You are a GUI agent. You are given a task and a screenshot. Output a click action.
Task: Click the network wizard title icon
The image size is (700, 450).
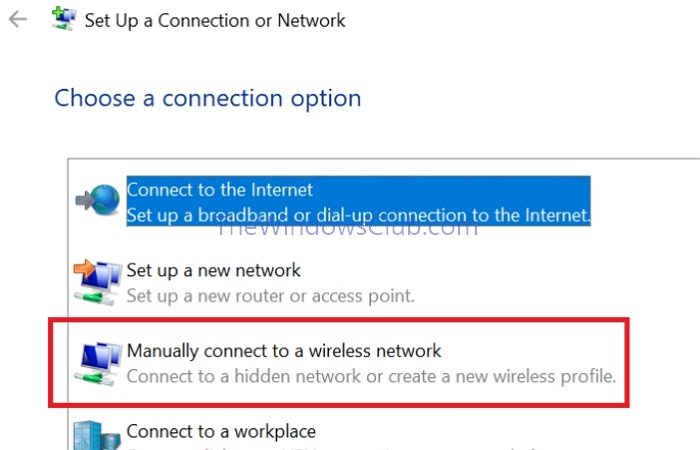pos(64,21)
